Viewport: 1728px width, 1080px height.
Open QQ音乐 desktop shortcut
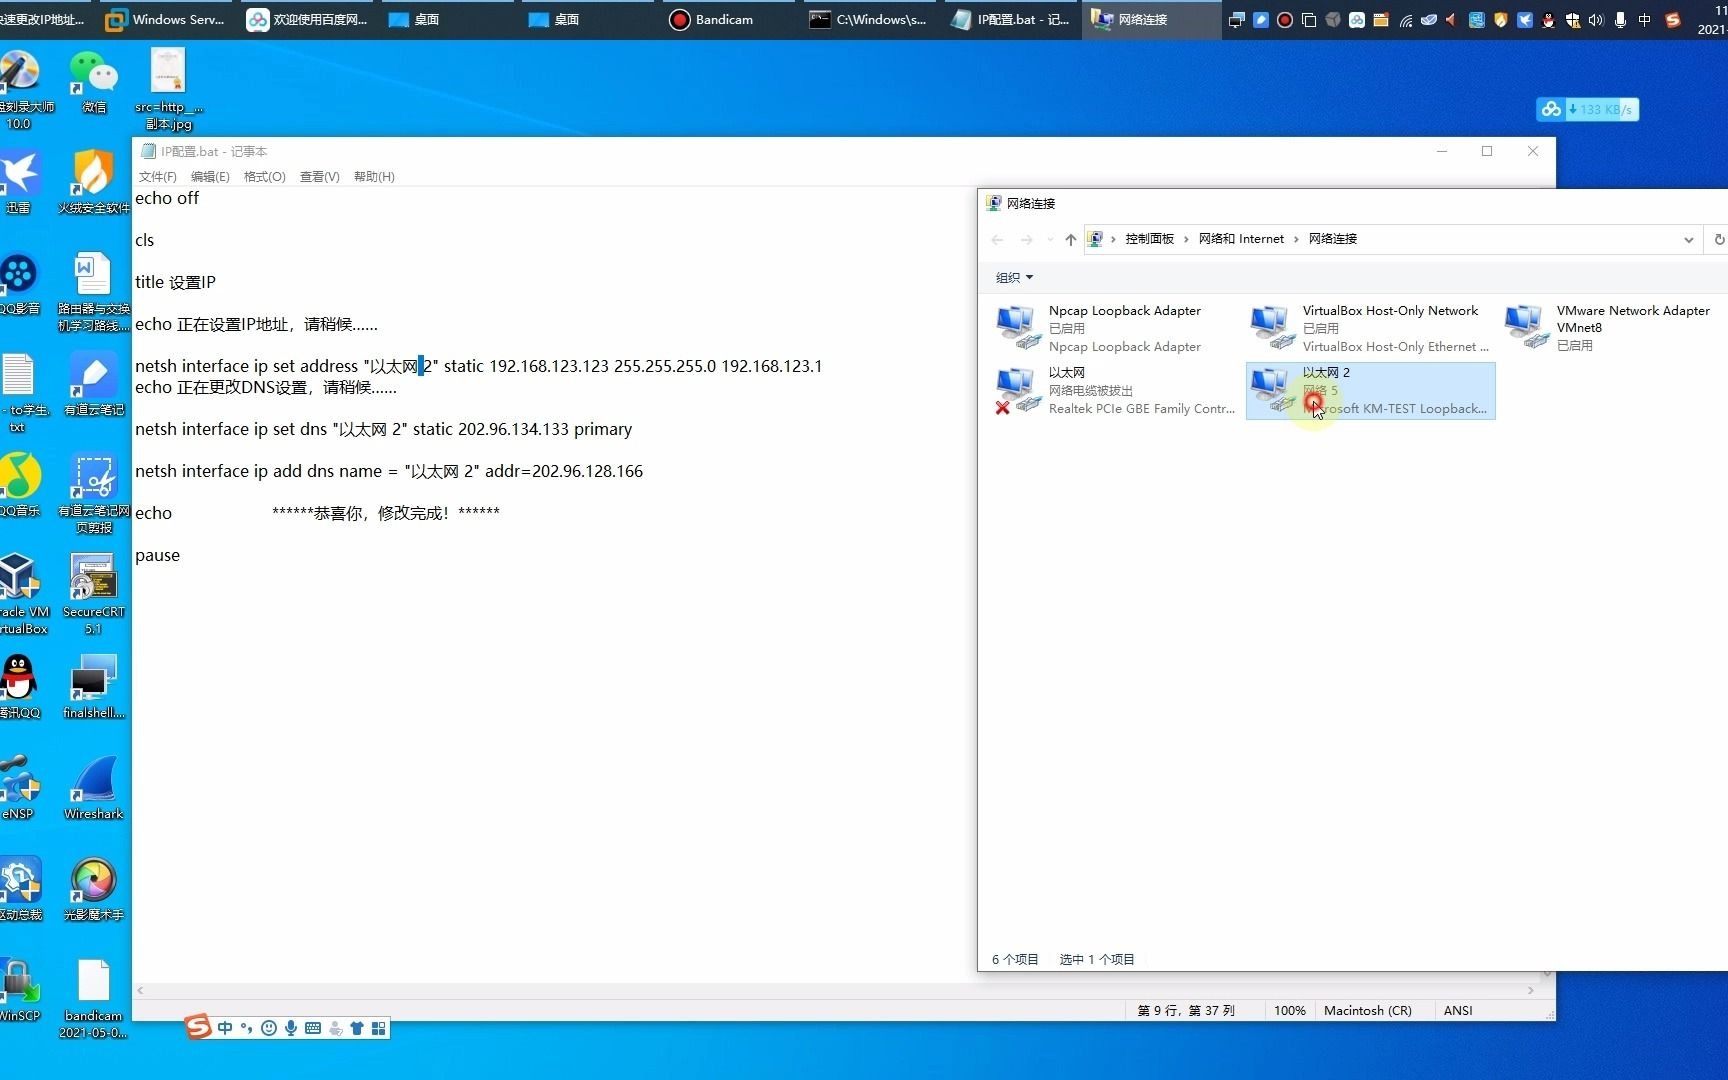(x=19, y=486)
